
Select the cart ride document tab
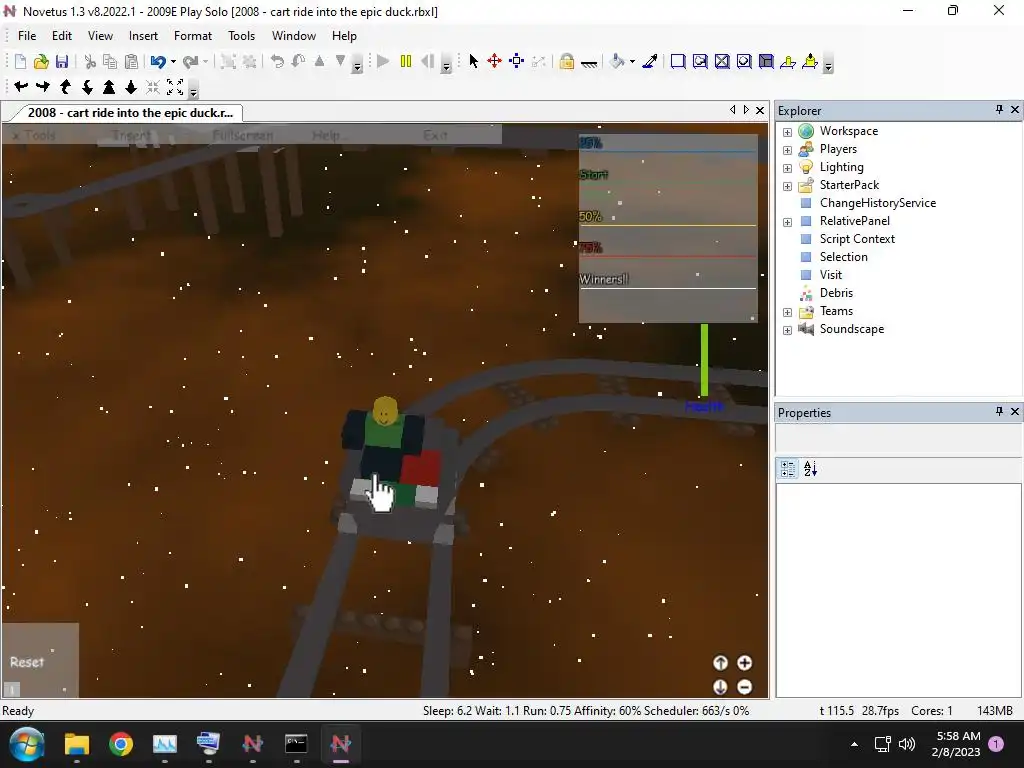coord(130,112)
